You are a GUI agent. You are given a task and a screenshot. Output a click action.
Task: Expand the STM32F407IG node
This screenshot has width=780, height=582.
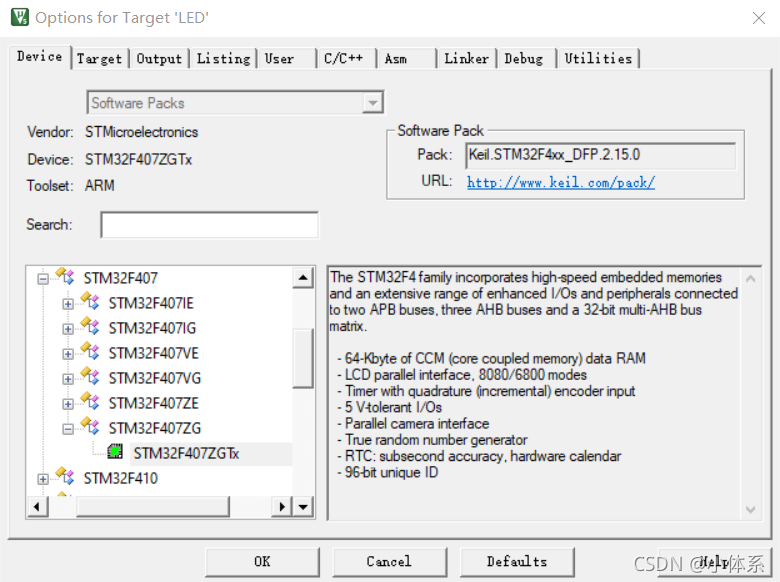tap(68, 329)
